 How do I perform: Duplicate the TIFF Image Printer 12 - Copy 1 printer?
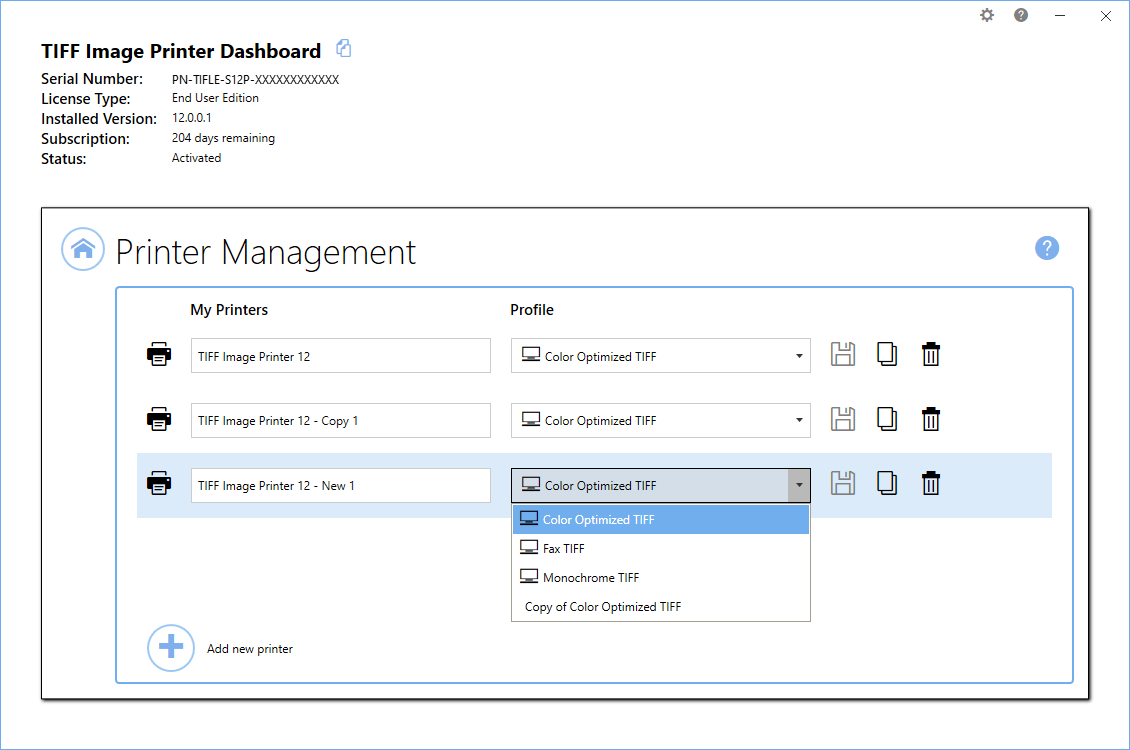[887, 419]
